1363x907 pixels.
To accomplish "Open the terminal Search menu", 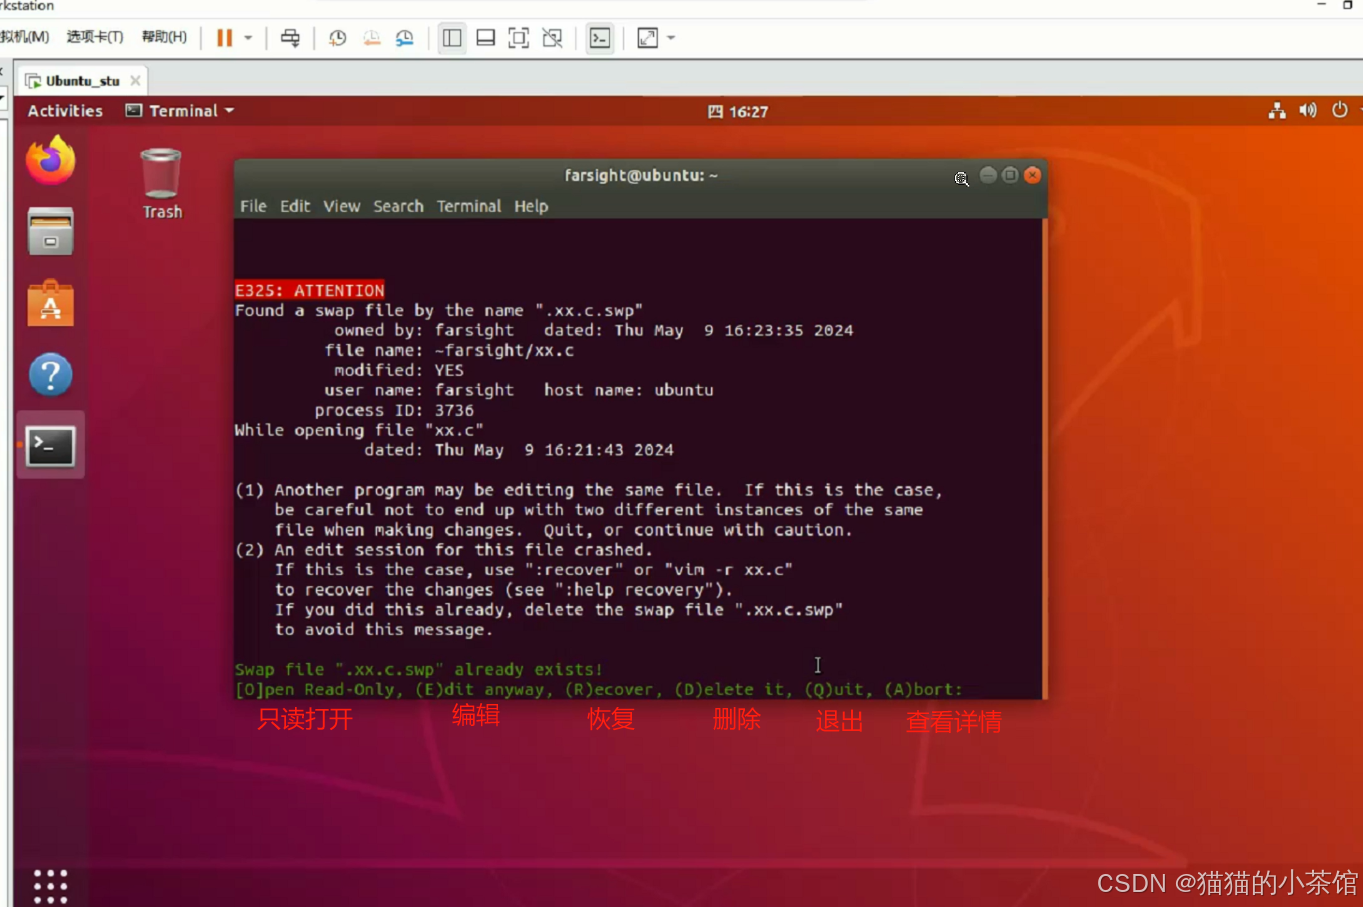I will (398, 206).
